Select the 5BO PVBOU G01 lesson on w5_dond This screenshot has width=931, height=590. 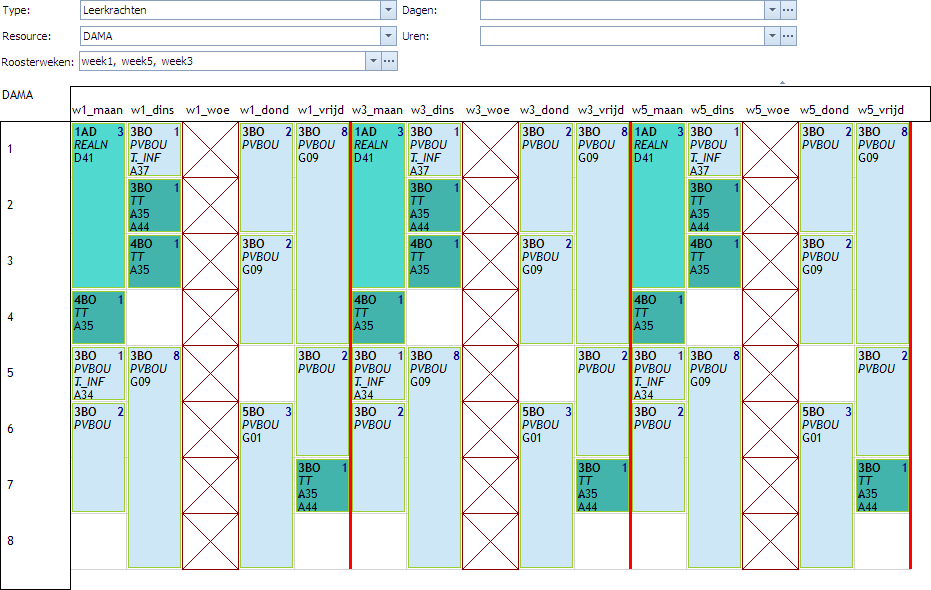[826, 486]
